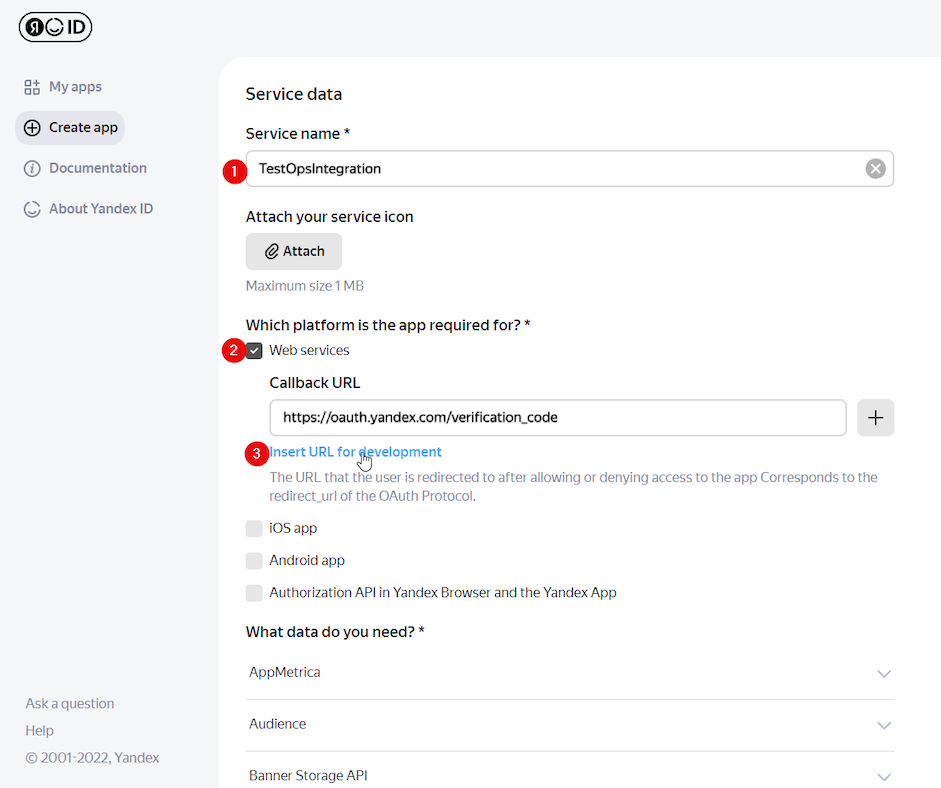Enable the iOS app checkbox

[255, 528]
